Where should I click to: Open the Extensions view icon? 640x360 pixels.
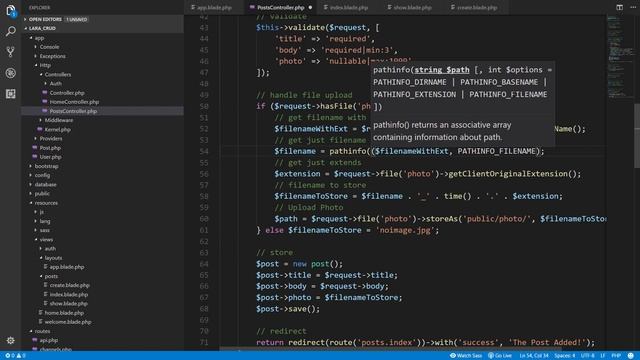click(x=11, y=94)
